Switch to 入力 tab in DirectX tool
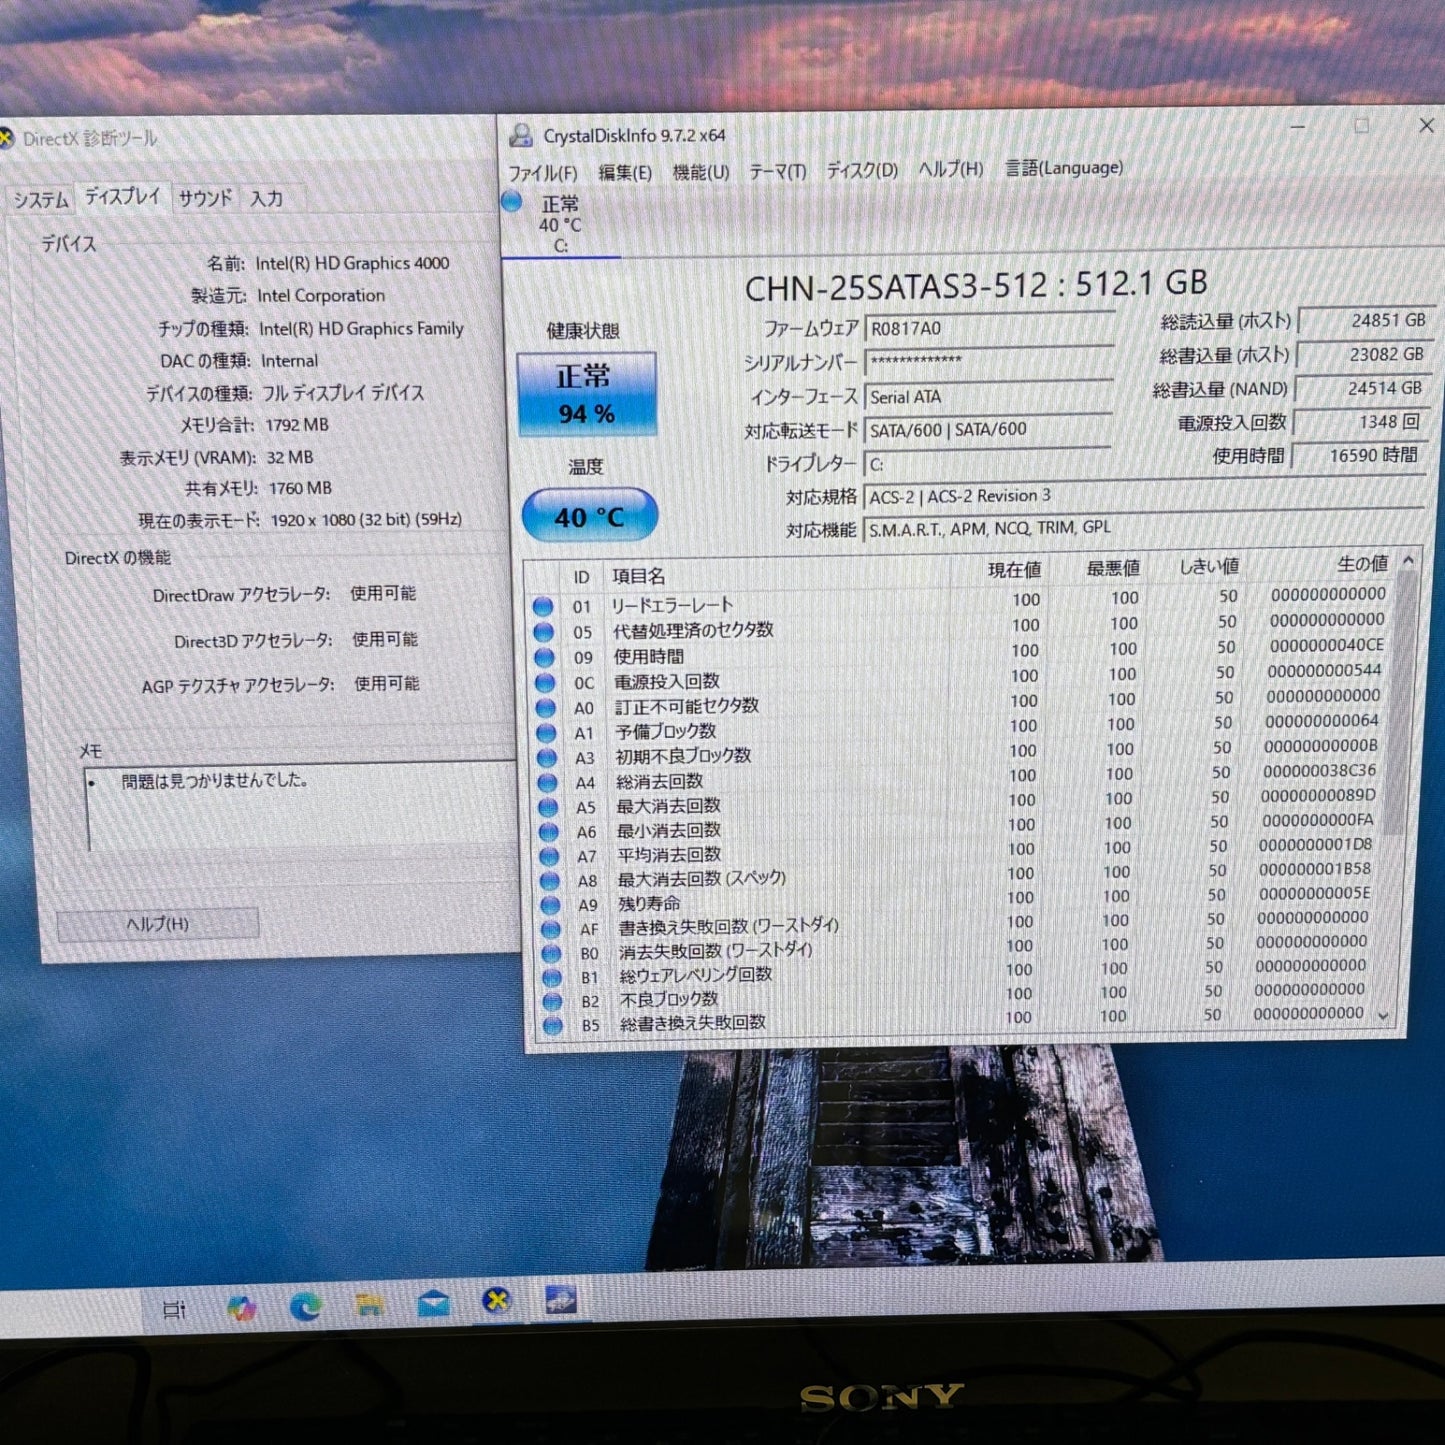 click(x=266, y=199)
